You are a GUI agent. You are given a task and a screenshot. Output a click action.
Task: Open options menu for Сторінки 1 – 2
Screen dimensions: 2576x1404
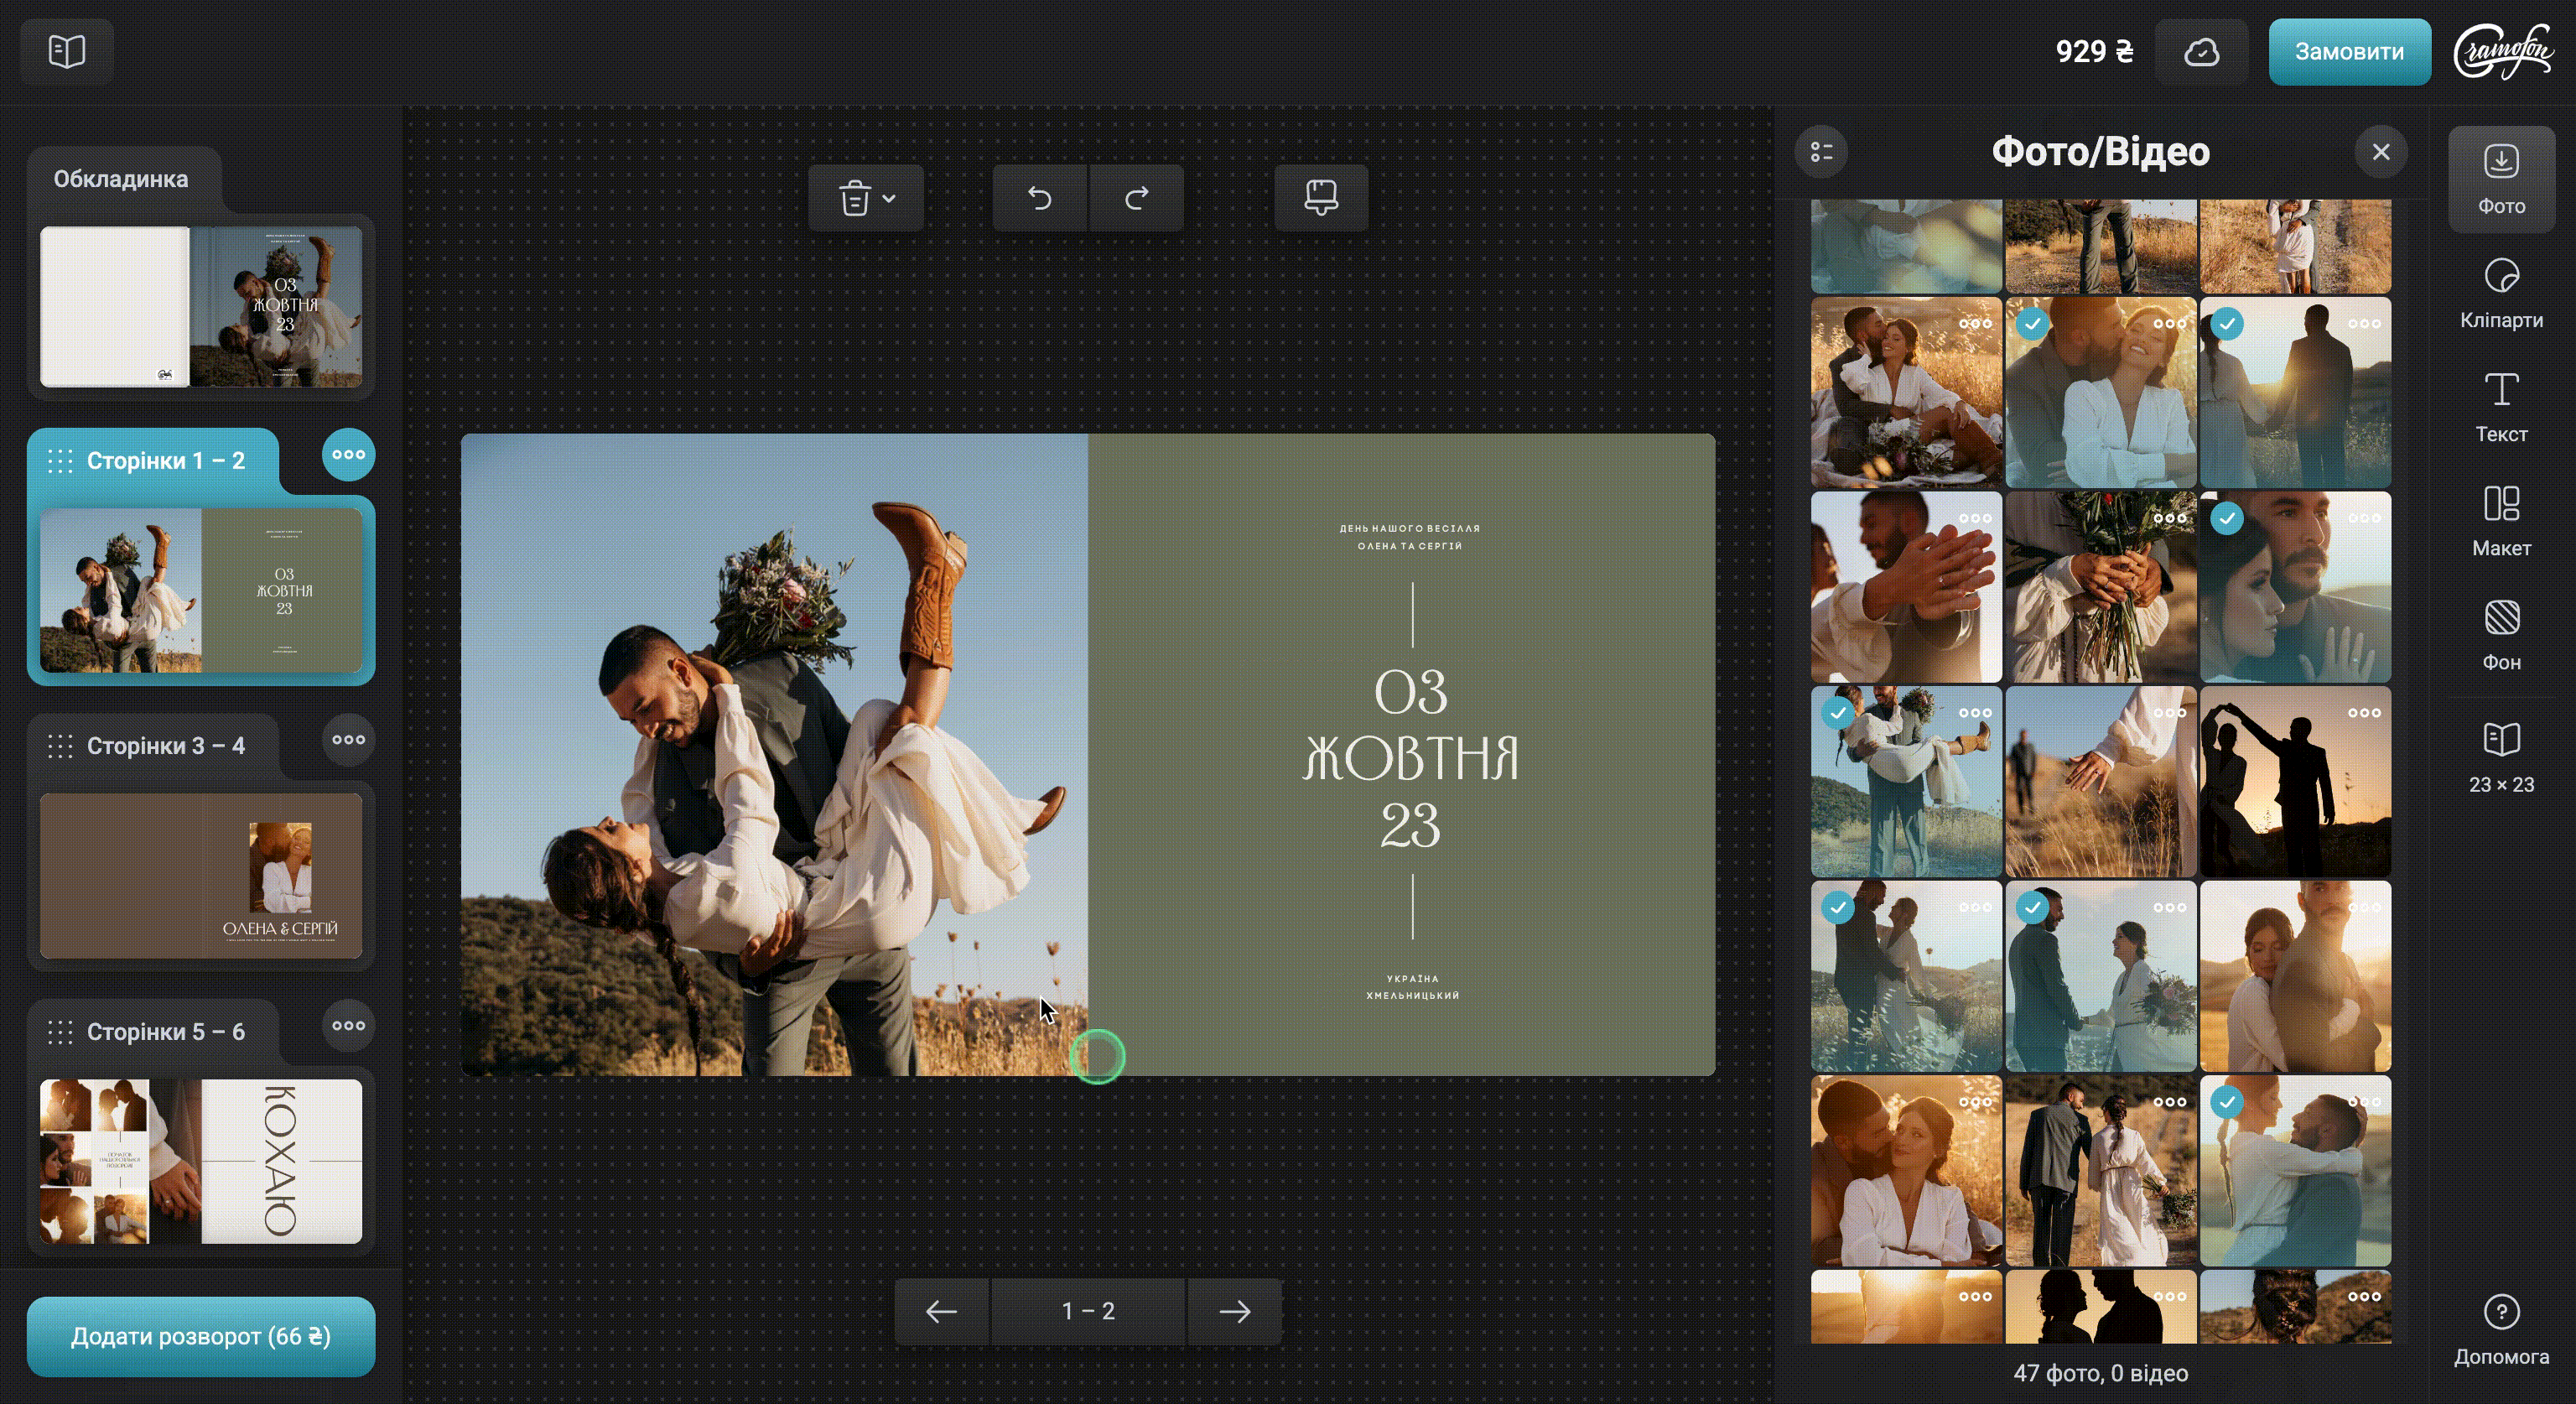point(348,455)
